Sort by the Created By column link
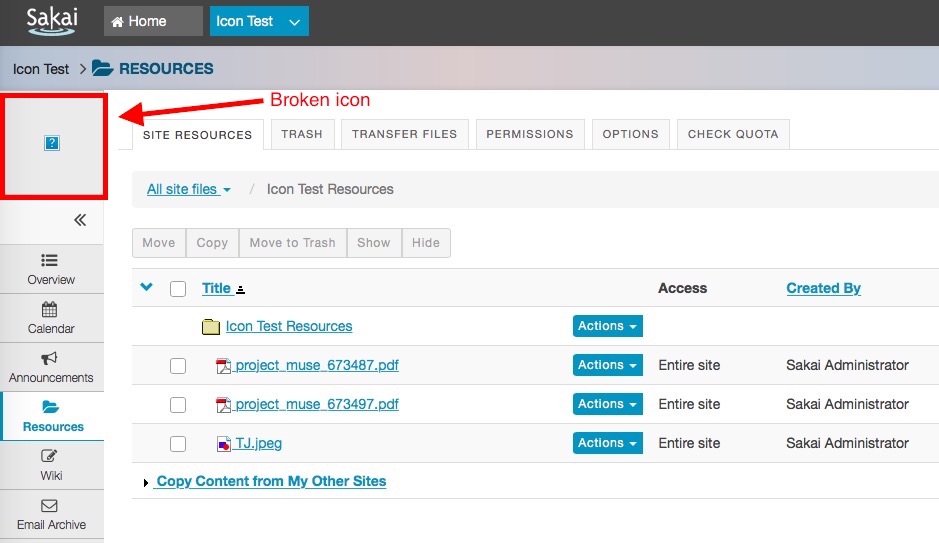Viewport: 939px width, 543px height. (x=823, y=288)
